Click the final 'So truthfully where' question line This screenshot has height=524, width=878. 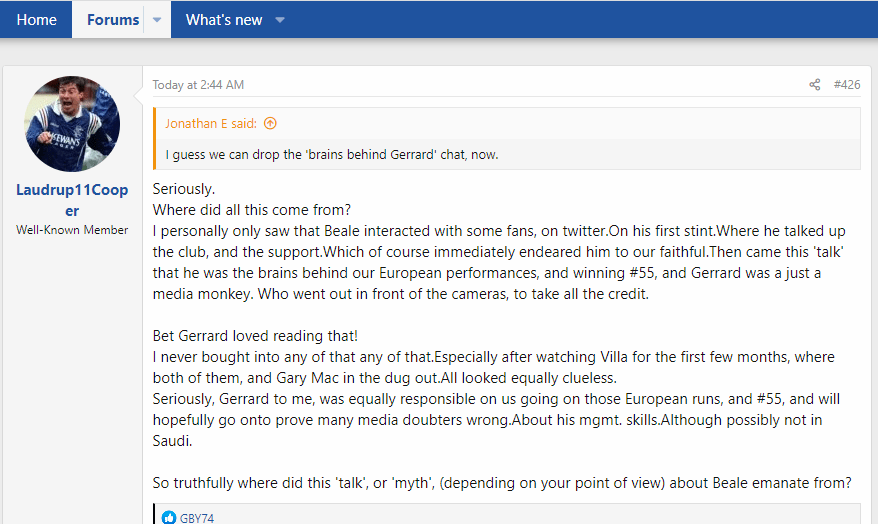tap(500, 482)
